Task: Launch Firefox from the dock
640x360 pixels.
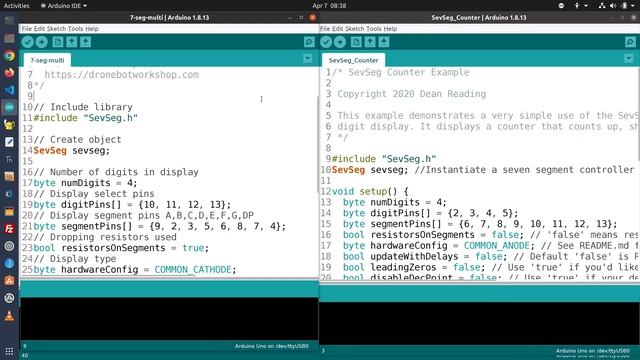Action: coord(9,73)
